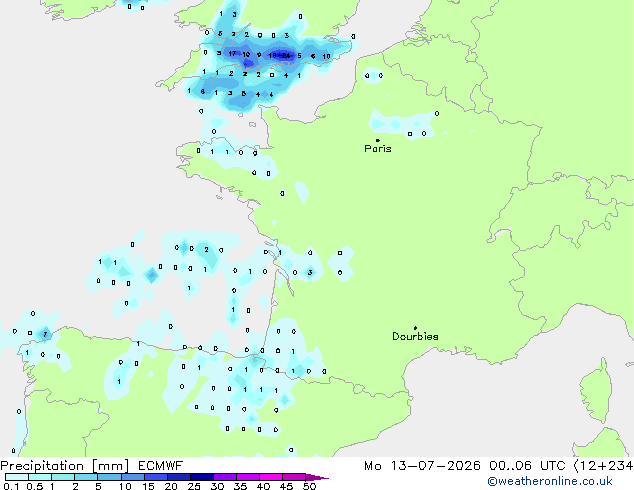634x490 pixels.
Task: Click the Precipitation [mm] title text
Action: point(64,466)
